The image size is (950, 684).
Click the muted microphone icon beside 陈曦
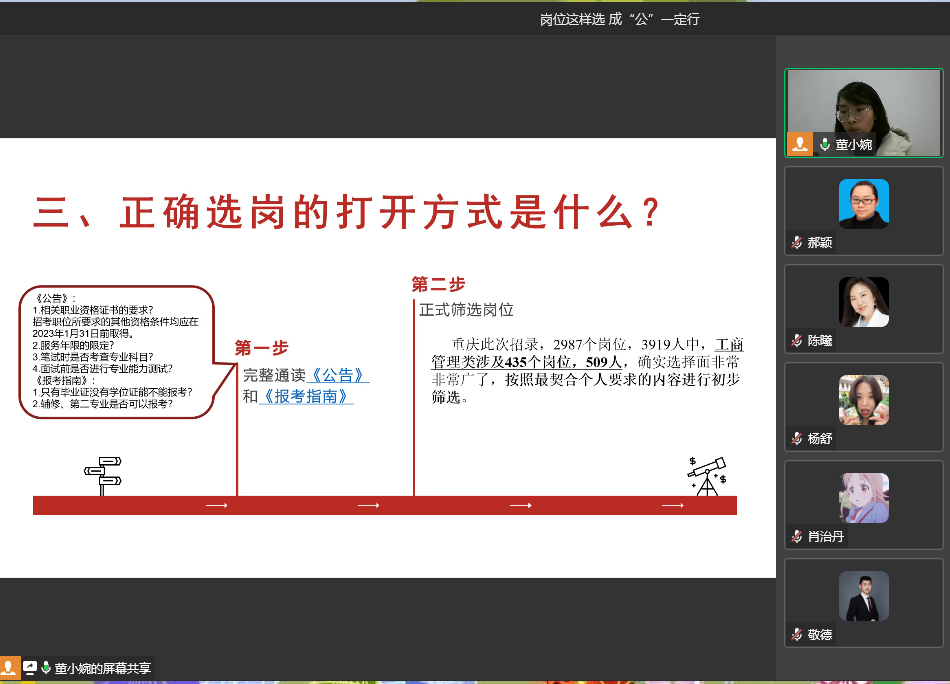pos(797,341)
